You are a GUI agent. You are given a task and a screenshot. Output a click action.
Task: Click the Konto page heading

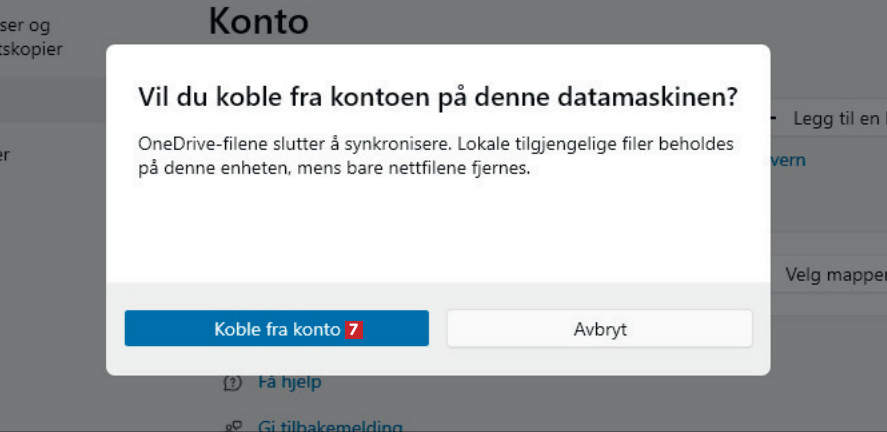pyautogui.click(x=258, y=21)
